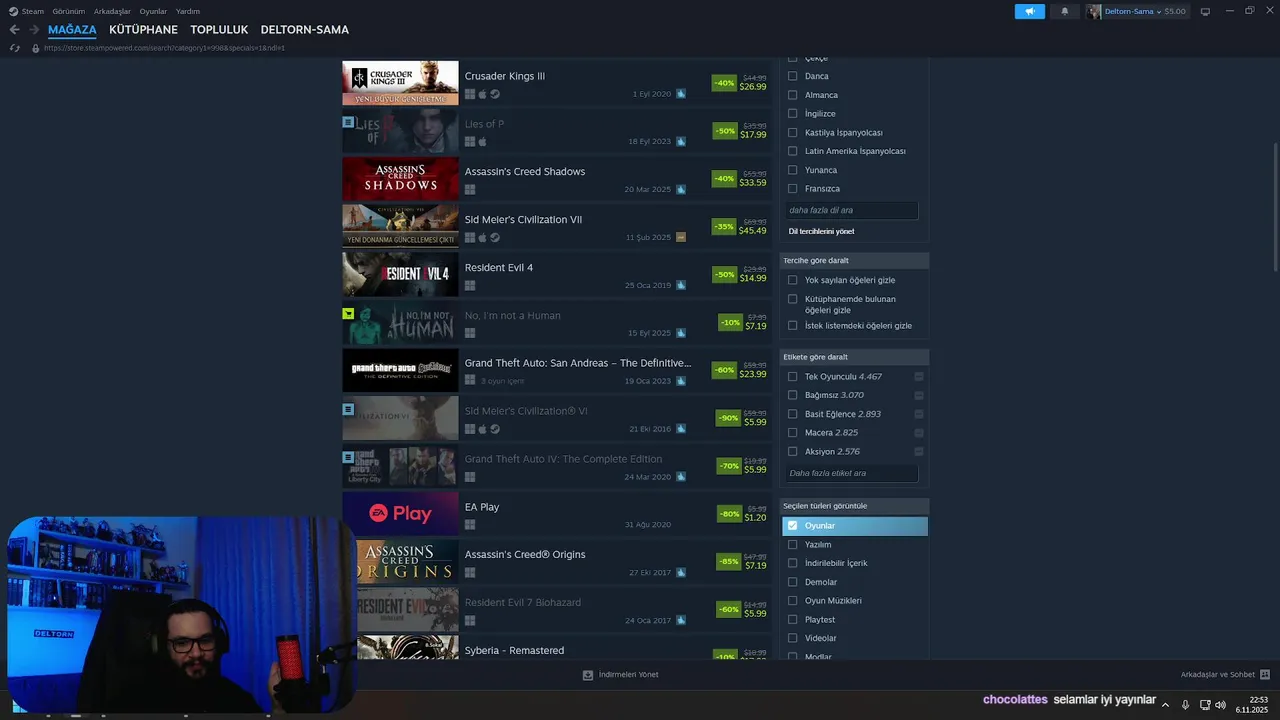Check the Danca language filter

pos(793,76)
